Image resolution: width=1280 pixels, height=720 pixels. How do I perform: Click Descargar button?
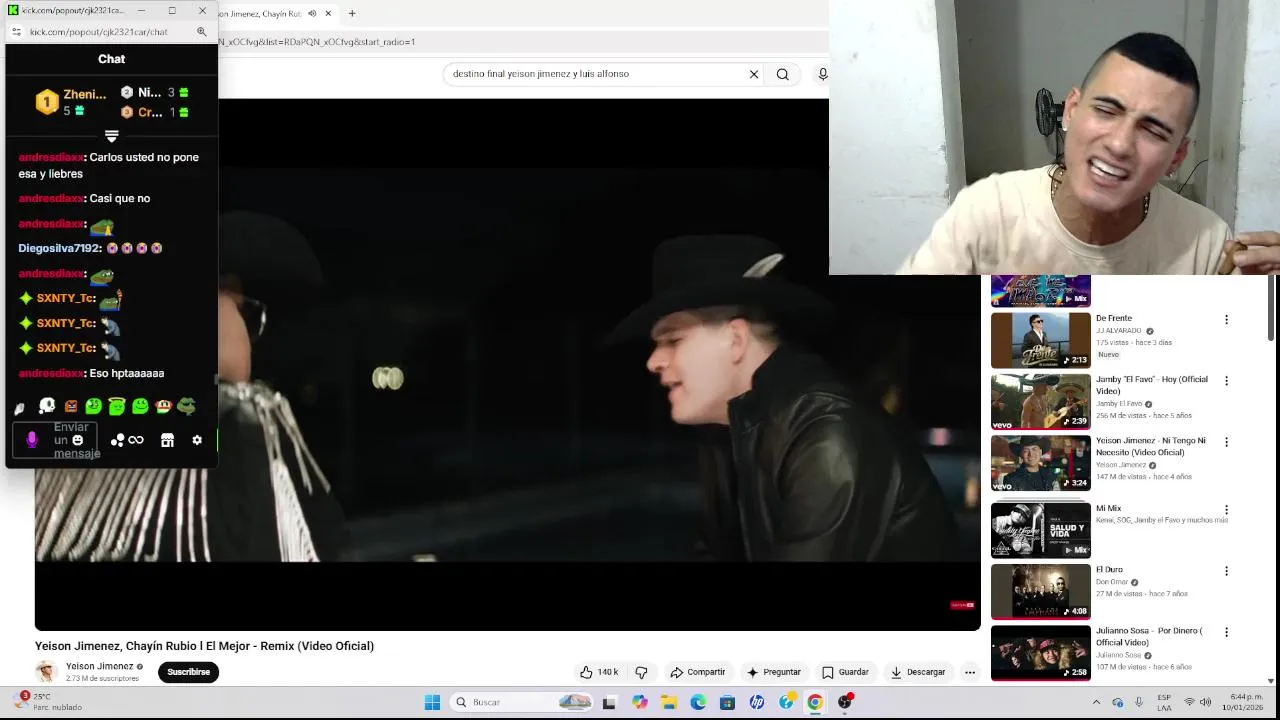(917, 672)
